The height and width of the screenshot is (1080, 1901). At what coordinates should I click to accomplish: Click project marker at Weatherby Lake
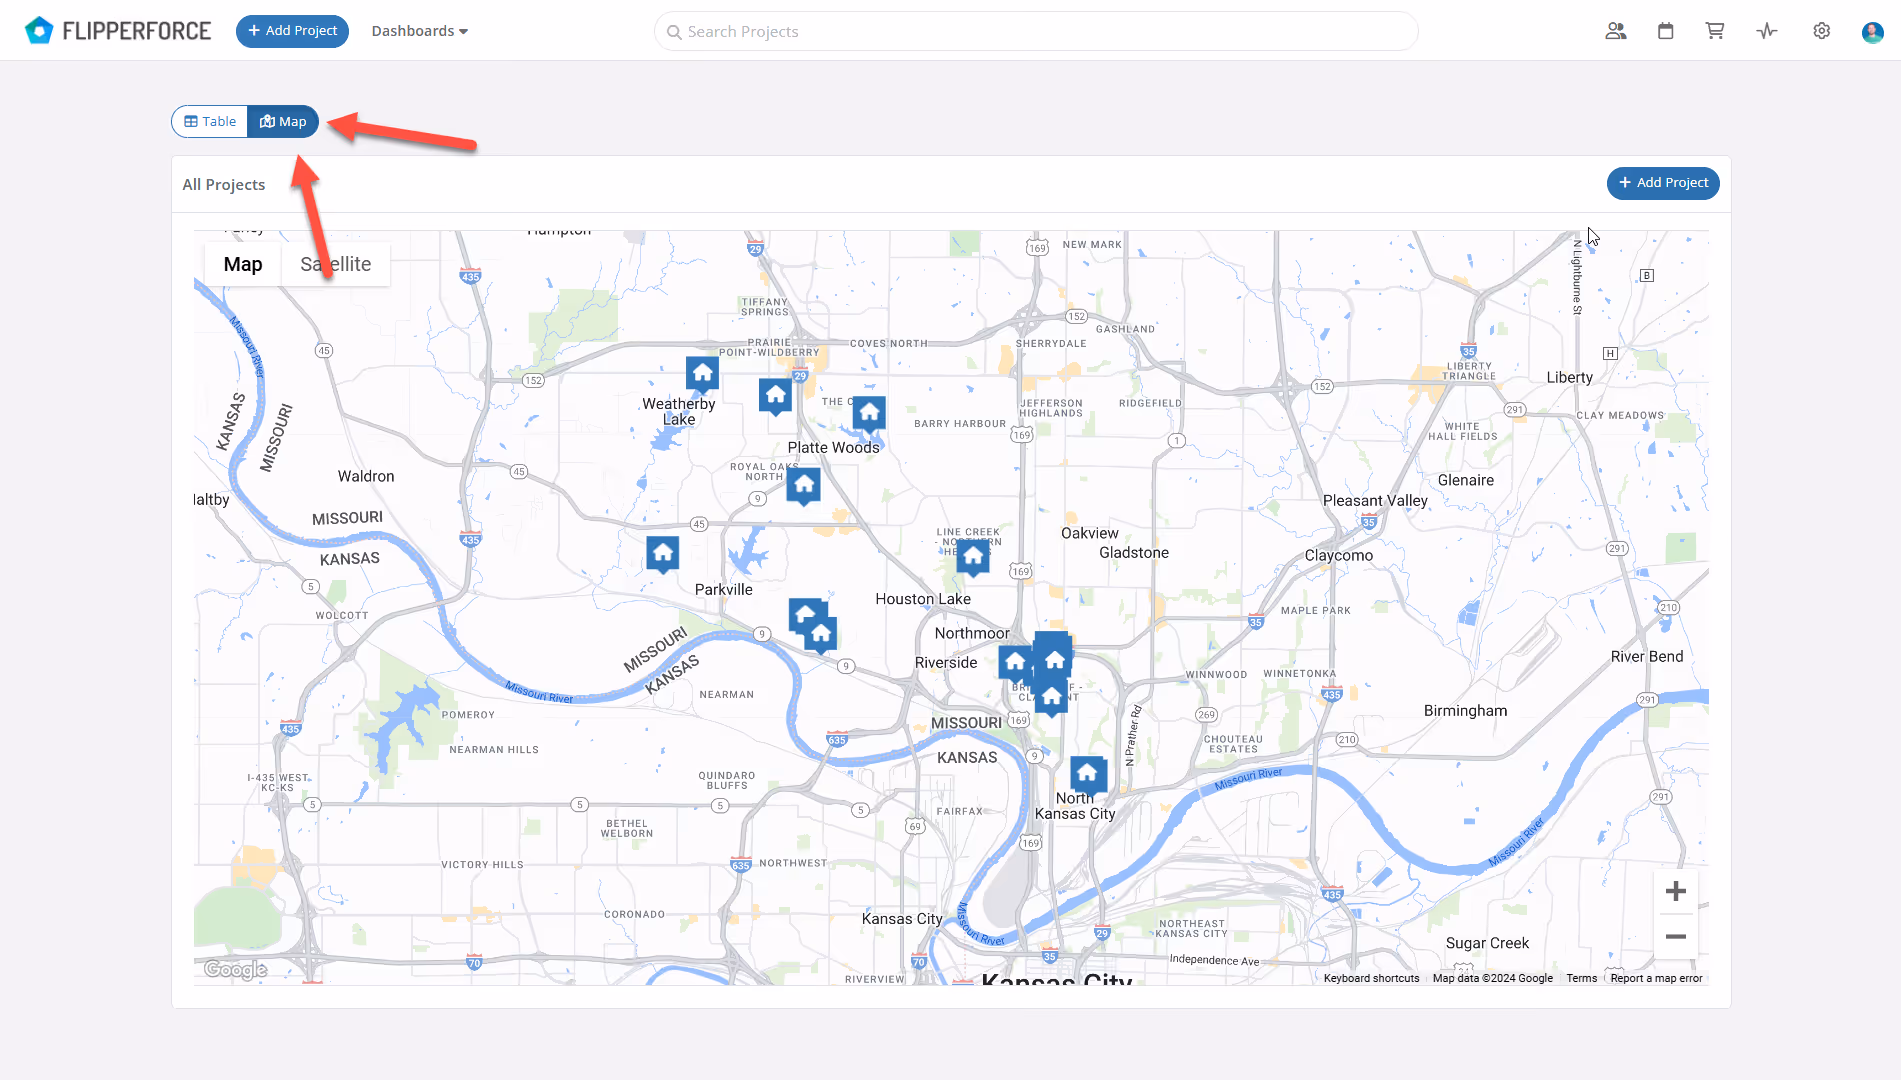[x=702, y=374]
